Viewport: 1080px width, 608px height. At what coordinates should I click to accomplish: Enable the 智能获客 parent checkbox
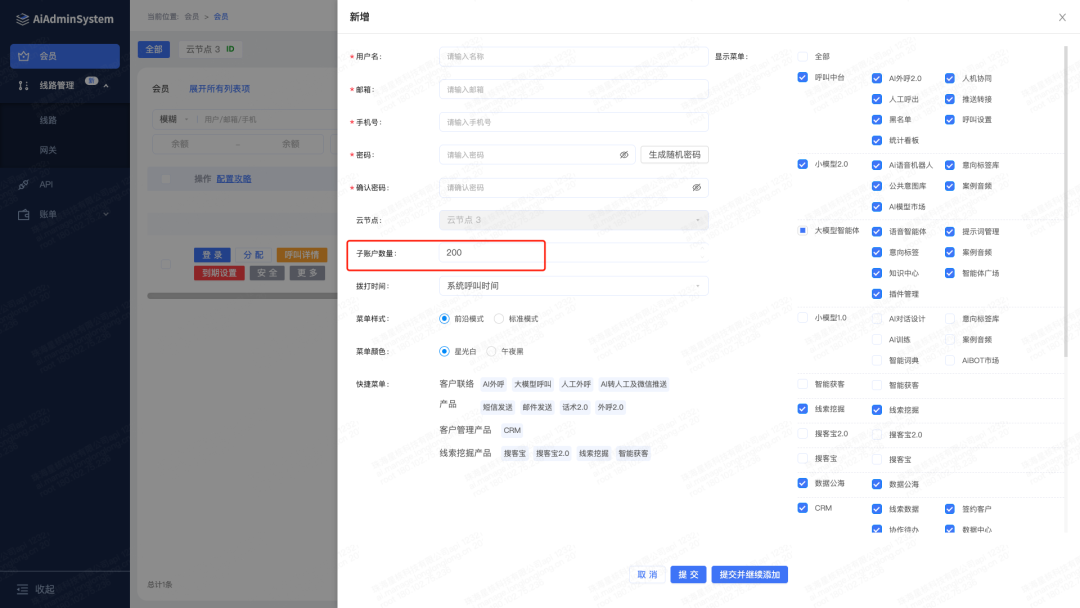[802, 384]
